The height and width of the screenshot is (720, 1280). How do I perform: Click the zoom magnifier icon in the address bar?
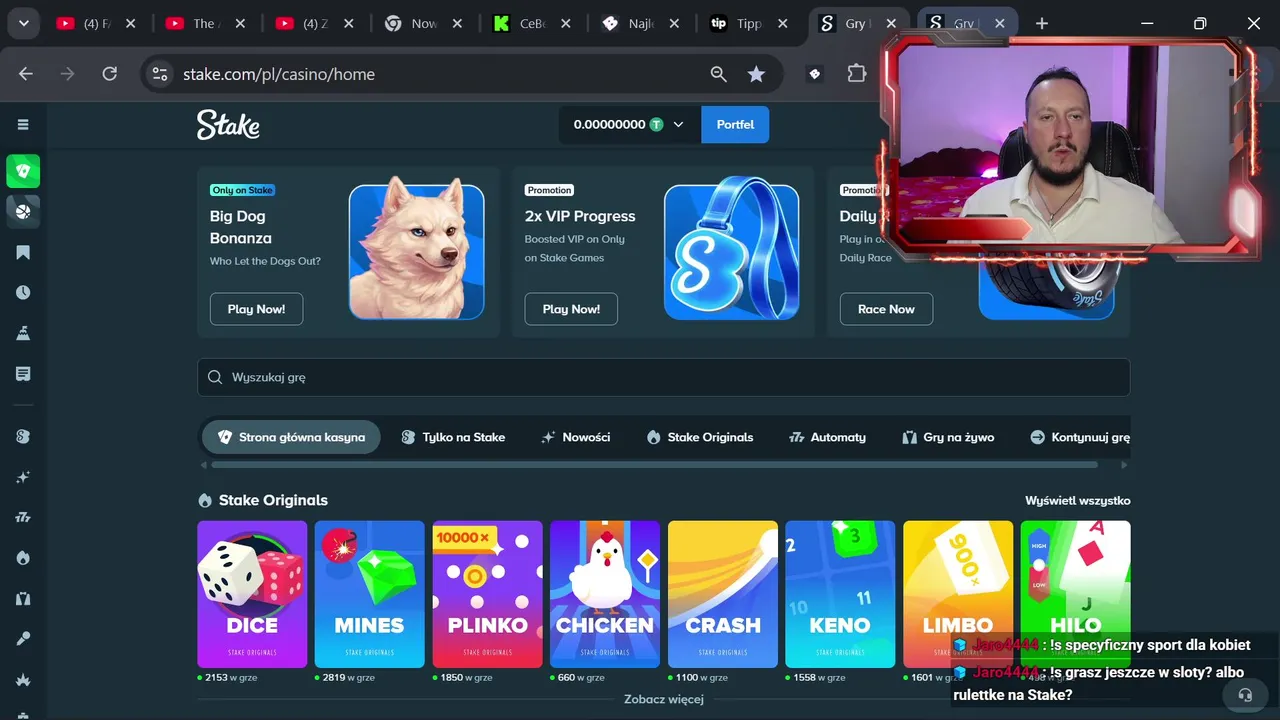(718, 74)
